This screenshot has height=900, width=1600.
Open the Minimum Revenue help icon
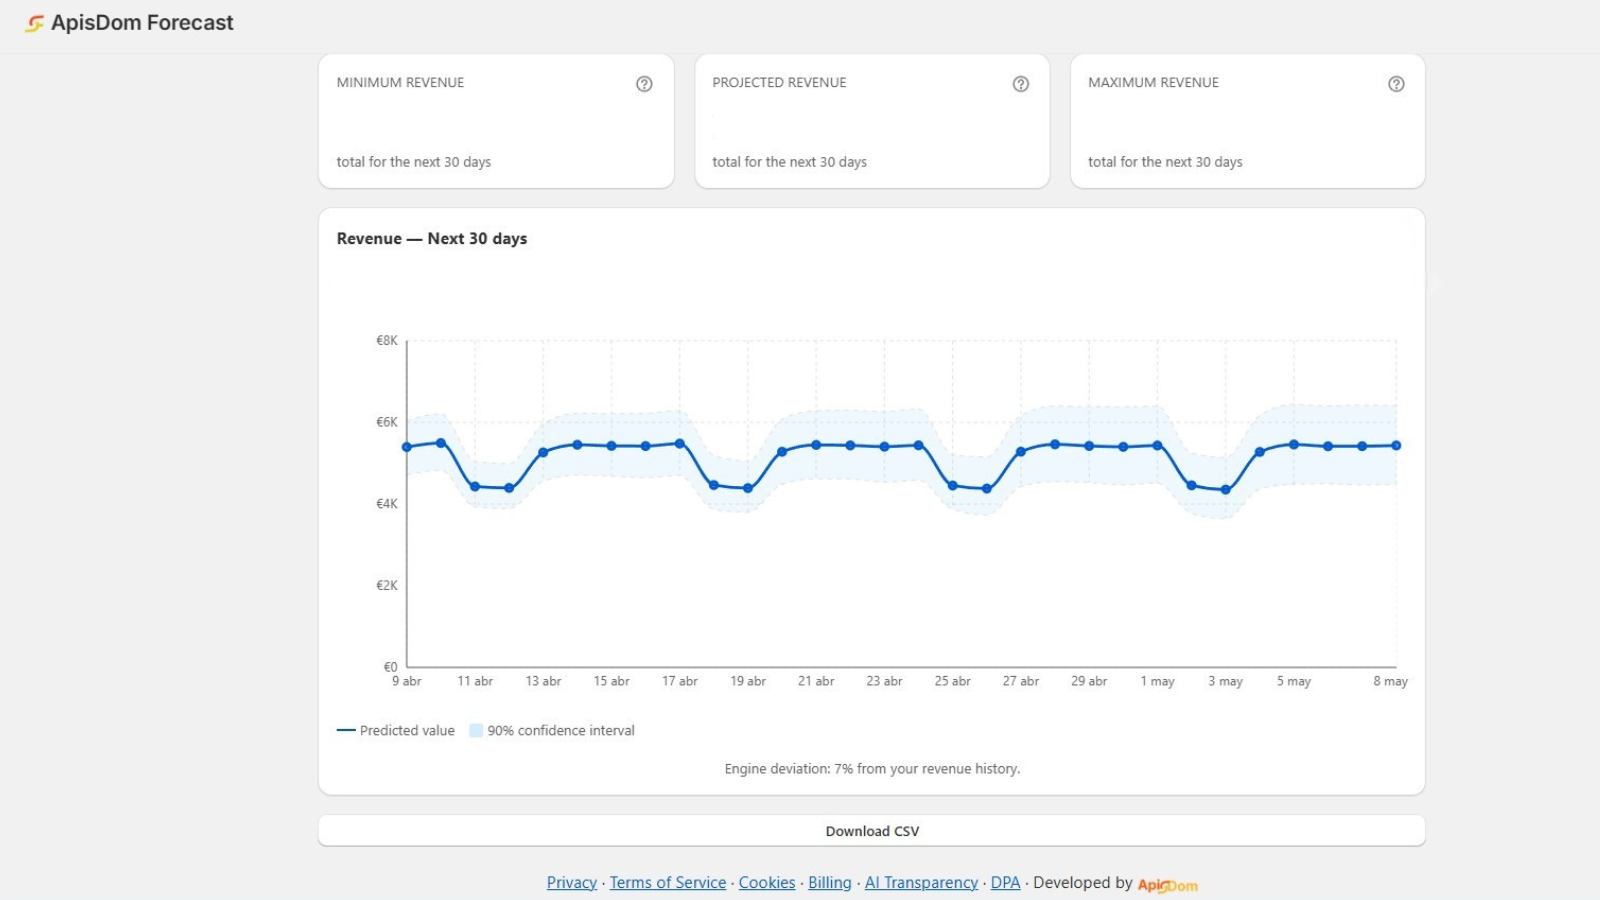point(644,84)
